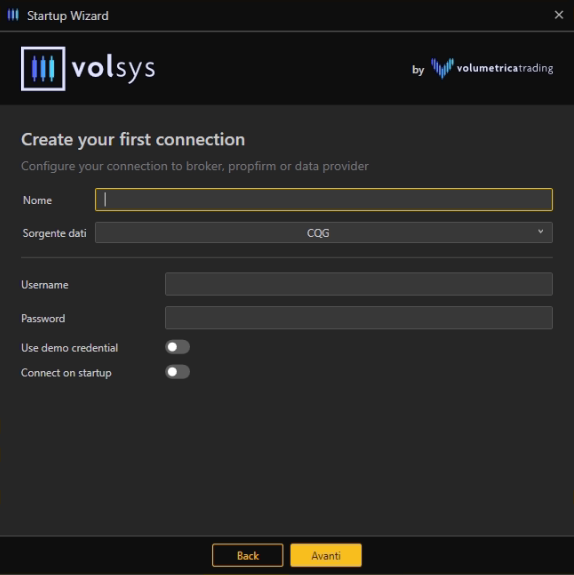This screenshot has height=575, width=574.
Task: Turn on Connect on startup switch
Action: pos(178,372)
